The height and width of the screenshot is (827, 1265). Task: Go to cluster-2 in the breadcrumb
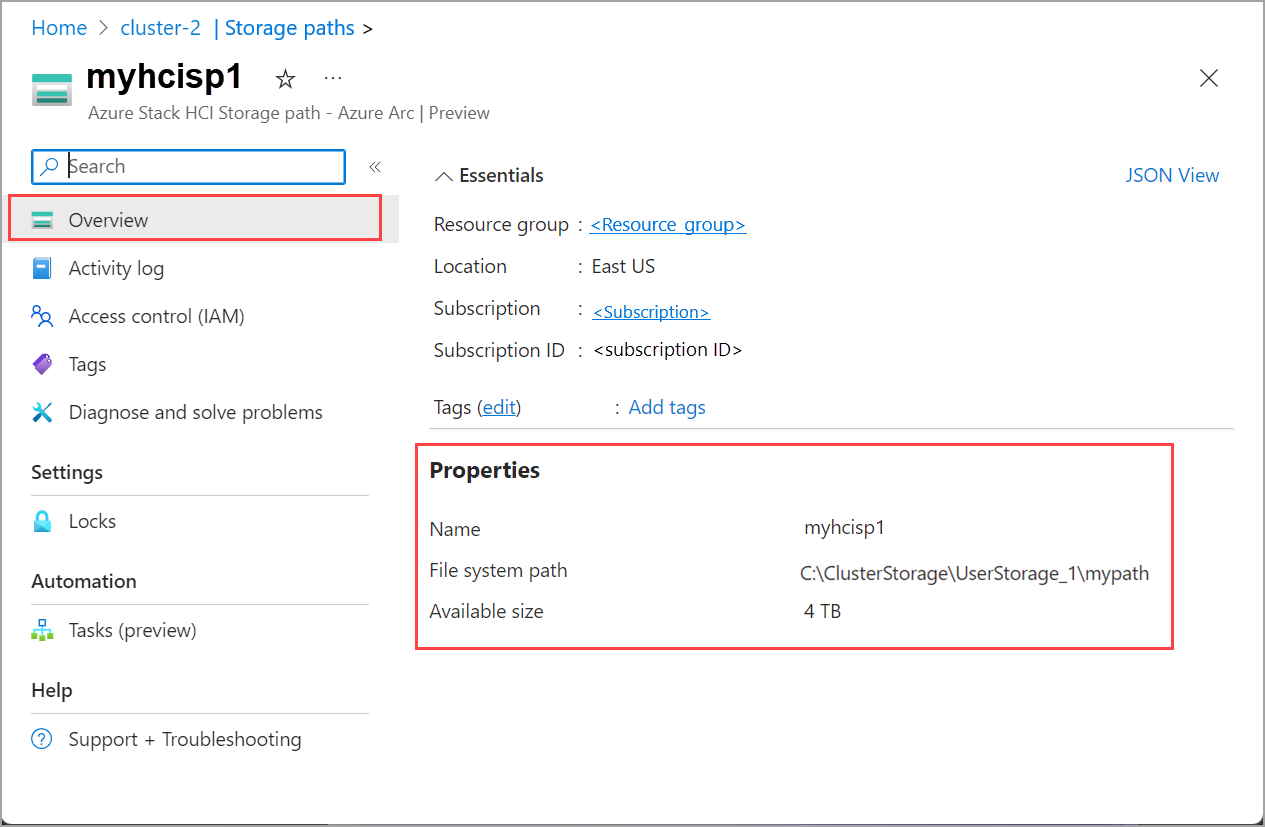click(x=160, y=28)
